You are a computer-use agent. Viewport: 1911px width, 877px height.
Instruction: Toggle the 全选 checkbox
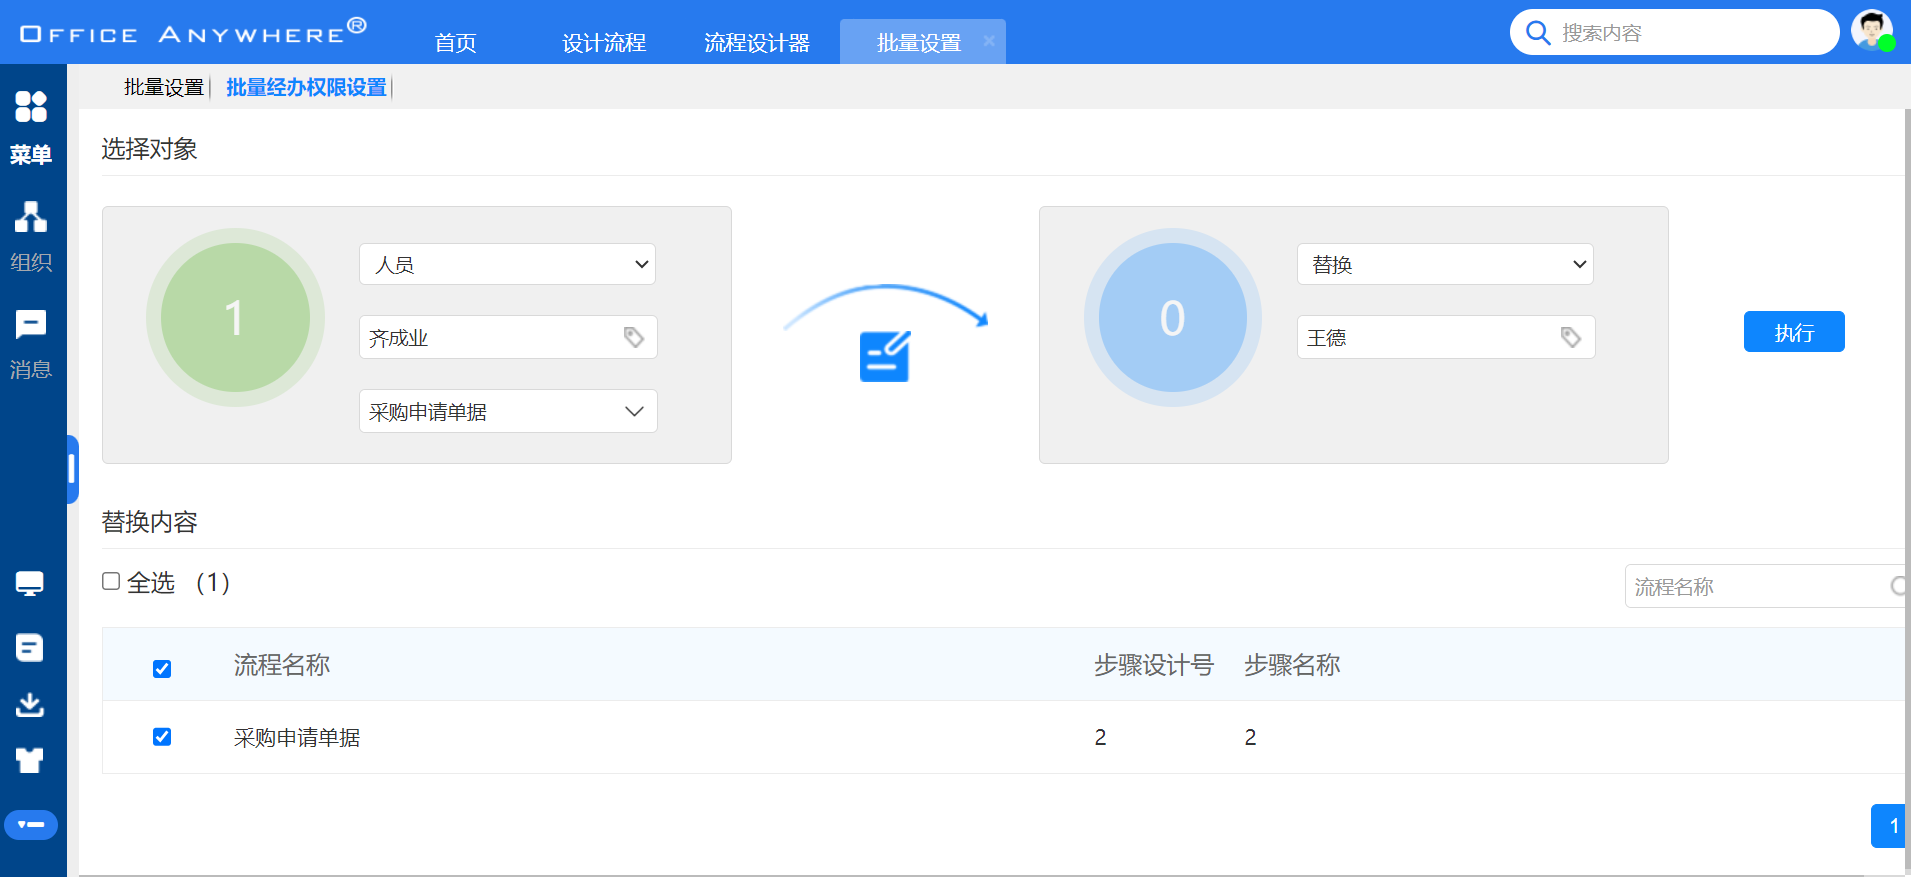pyautogui.click(x=111, y=581)
